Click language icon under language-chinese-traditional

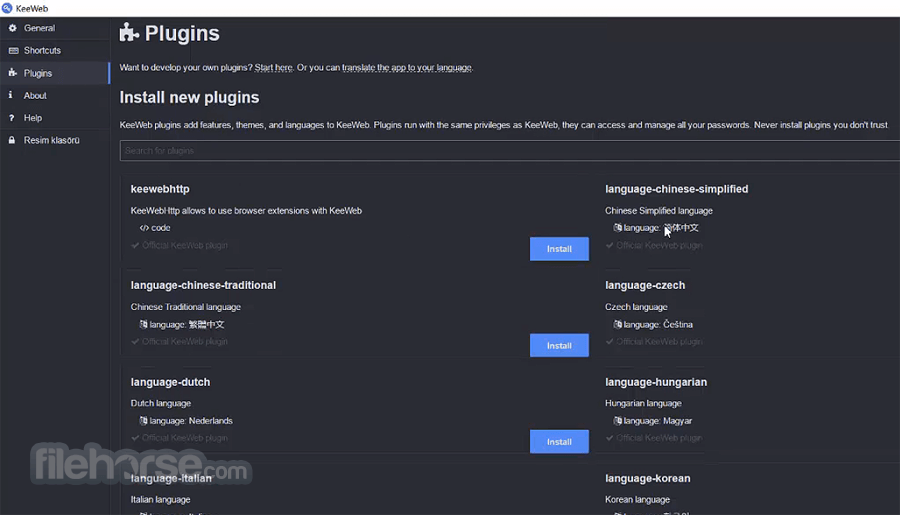click(x=143, y=324)
